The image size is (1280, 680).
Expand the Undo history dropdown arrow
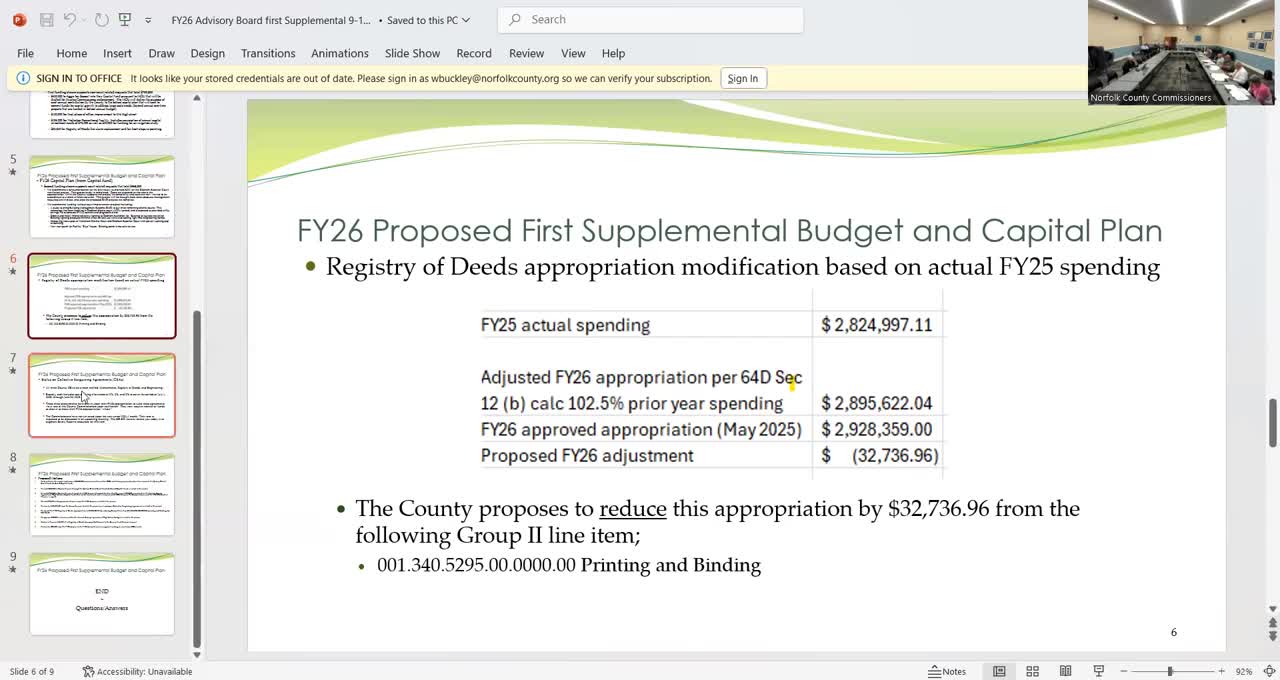84,20
